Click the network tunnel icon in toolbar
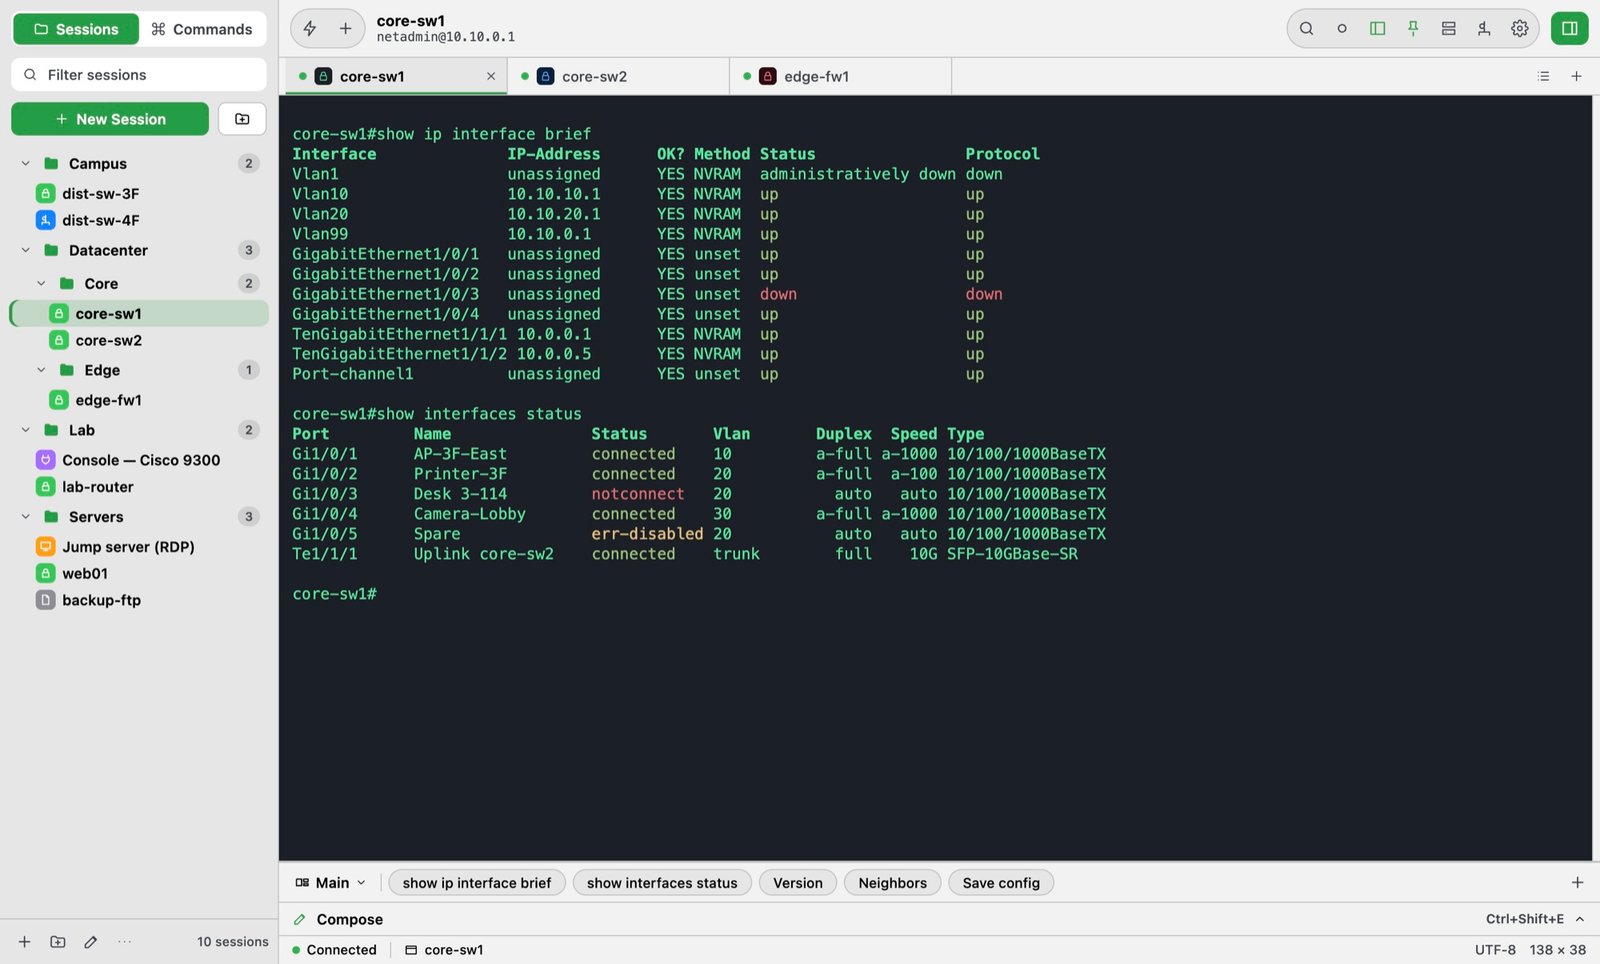Viewport: 1600px width, 964px height. (1484, 29)
